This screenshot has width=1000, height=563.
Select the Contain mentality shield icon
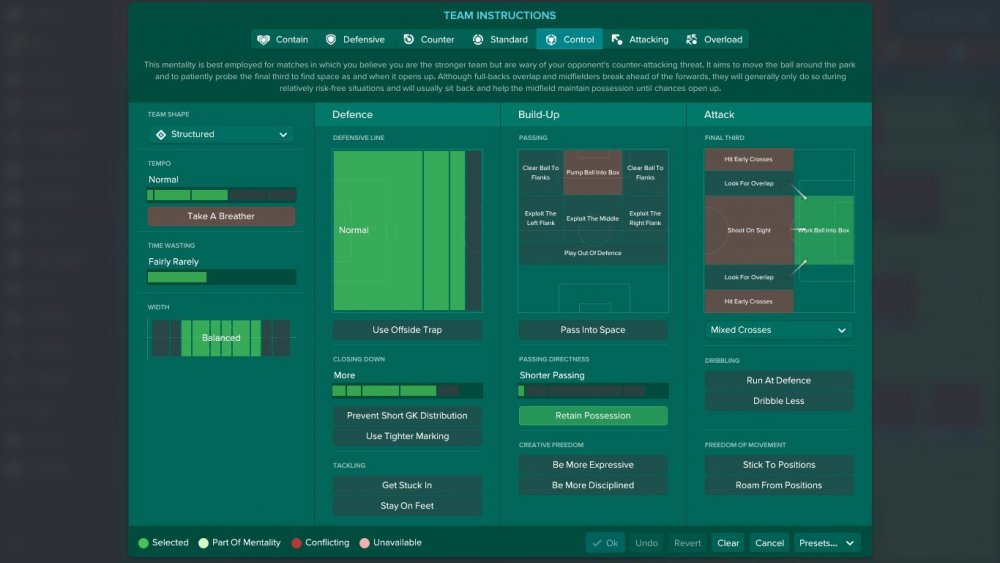coord(263,40)
